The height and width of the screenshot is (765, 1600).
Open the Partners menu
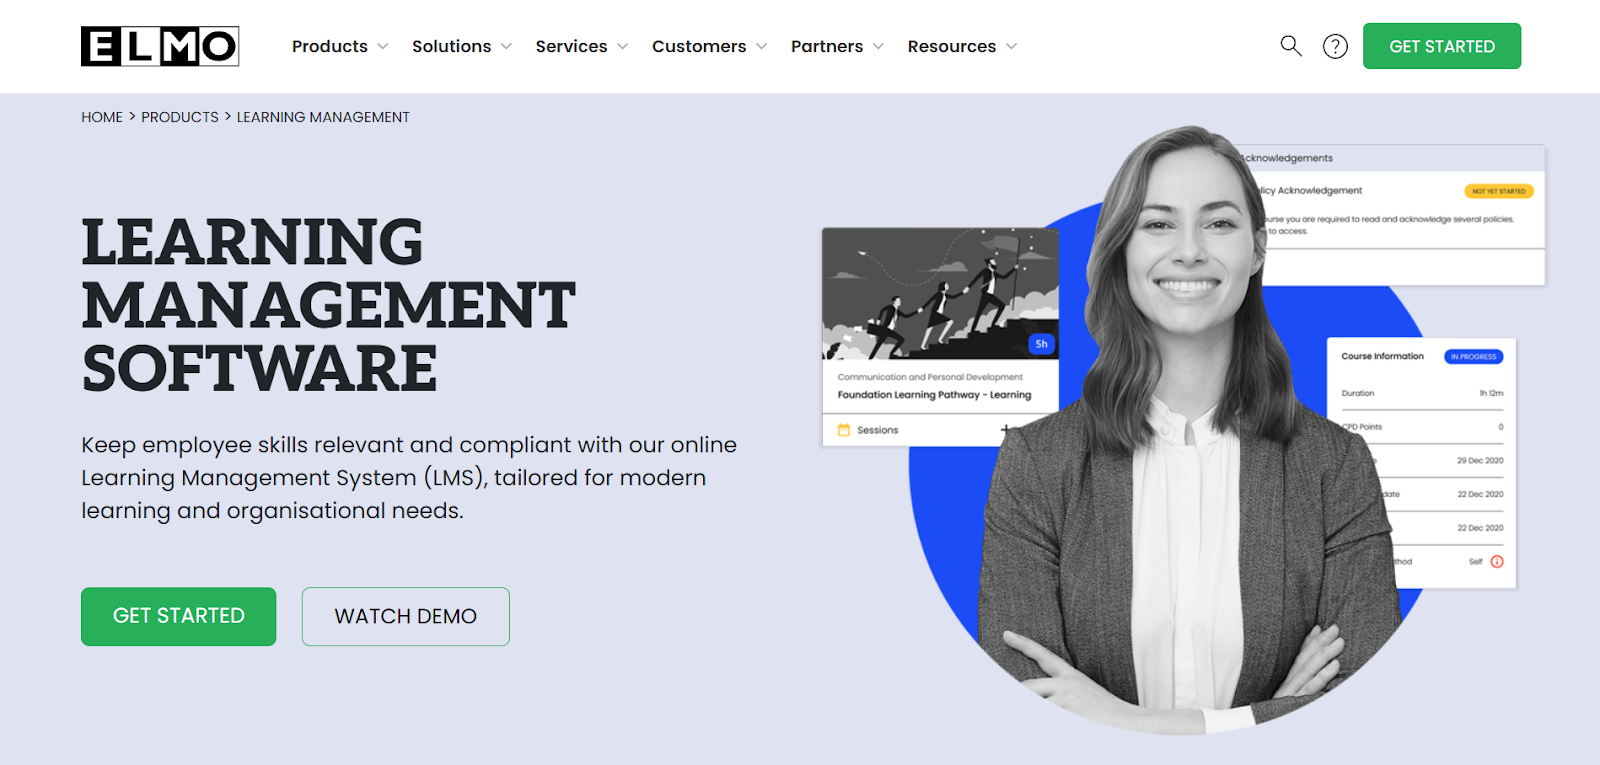(x=826, y=47)
